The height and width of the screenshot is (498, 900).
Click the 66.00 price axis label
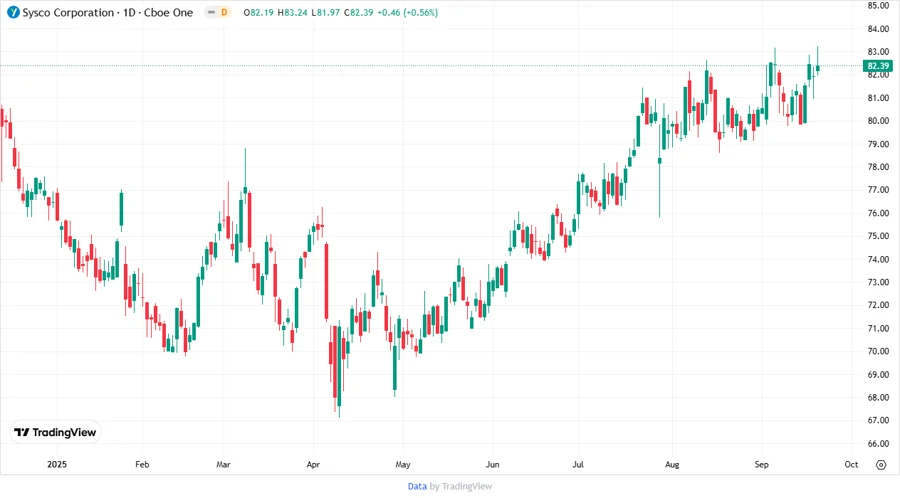pos(878,443)
